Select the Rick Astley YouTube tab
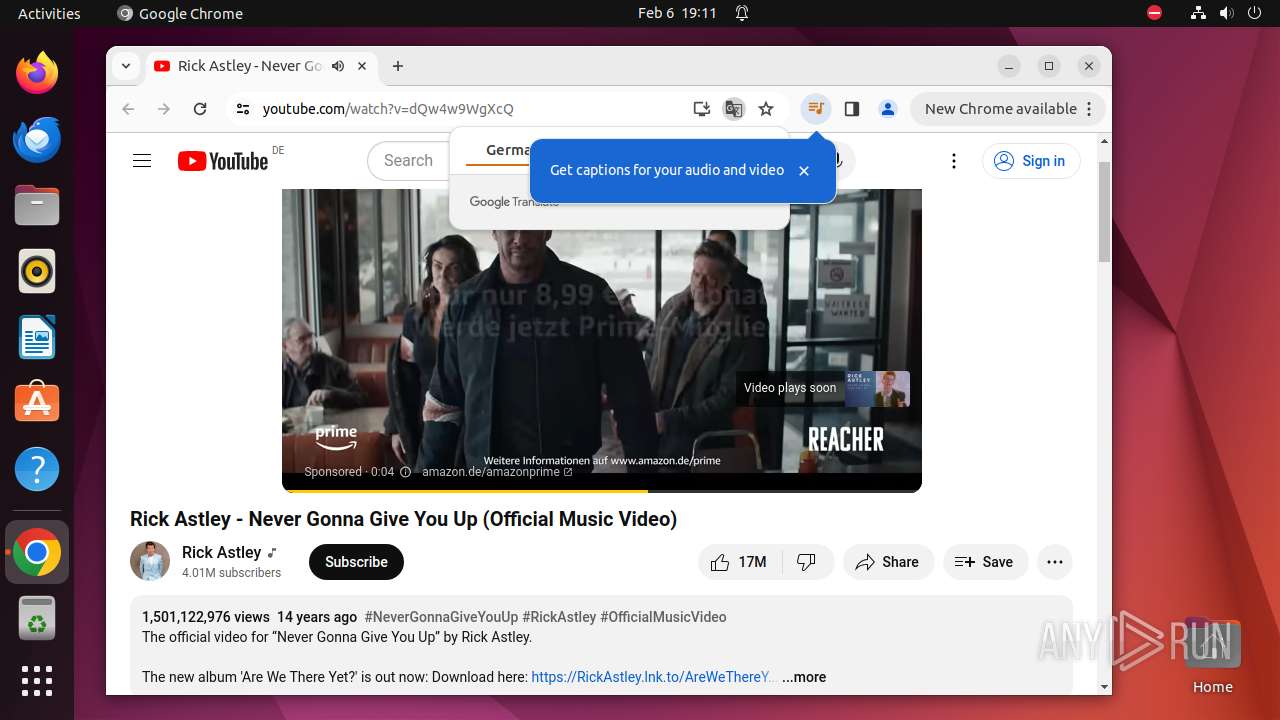This screenshot has height=720, width=1280. [x=250, y=66]
